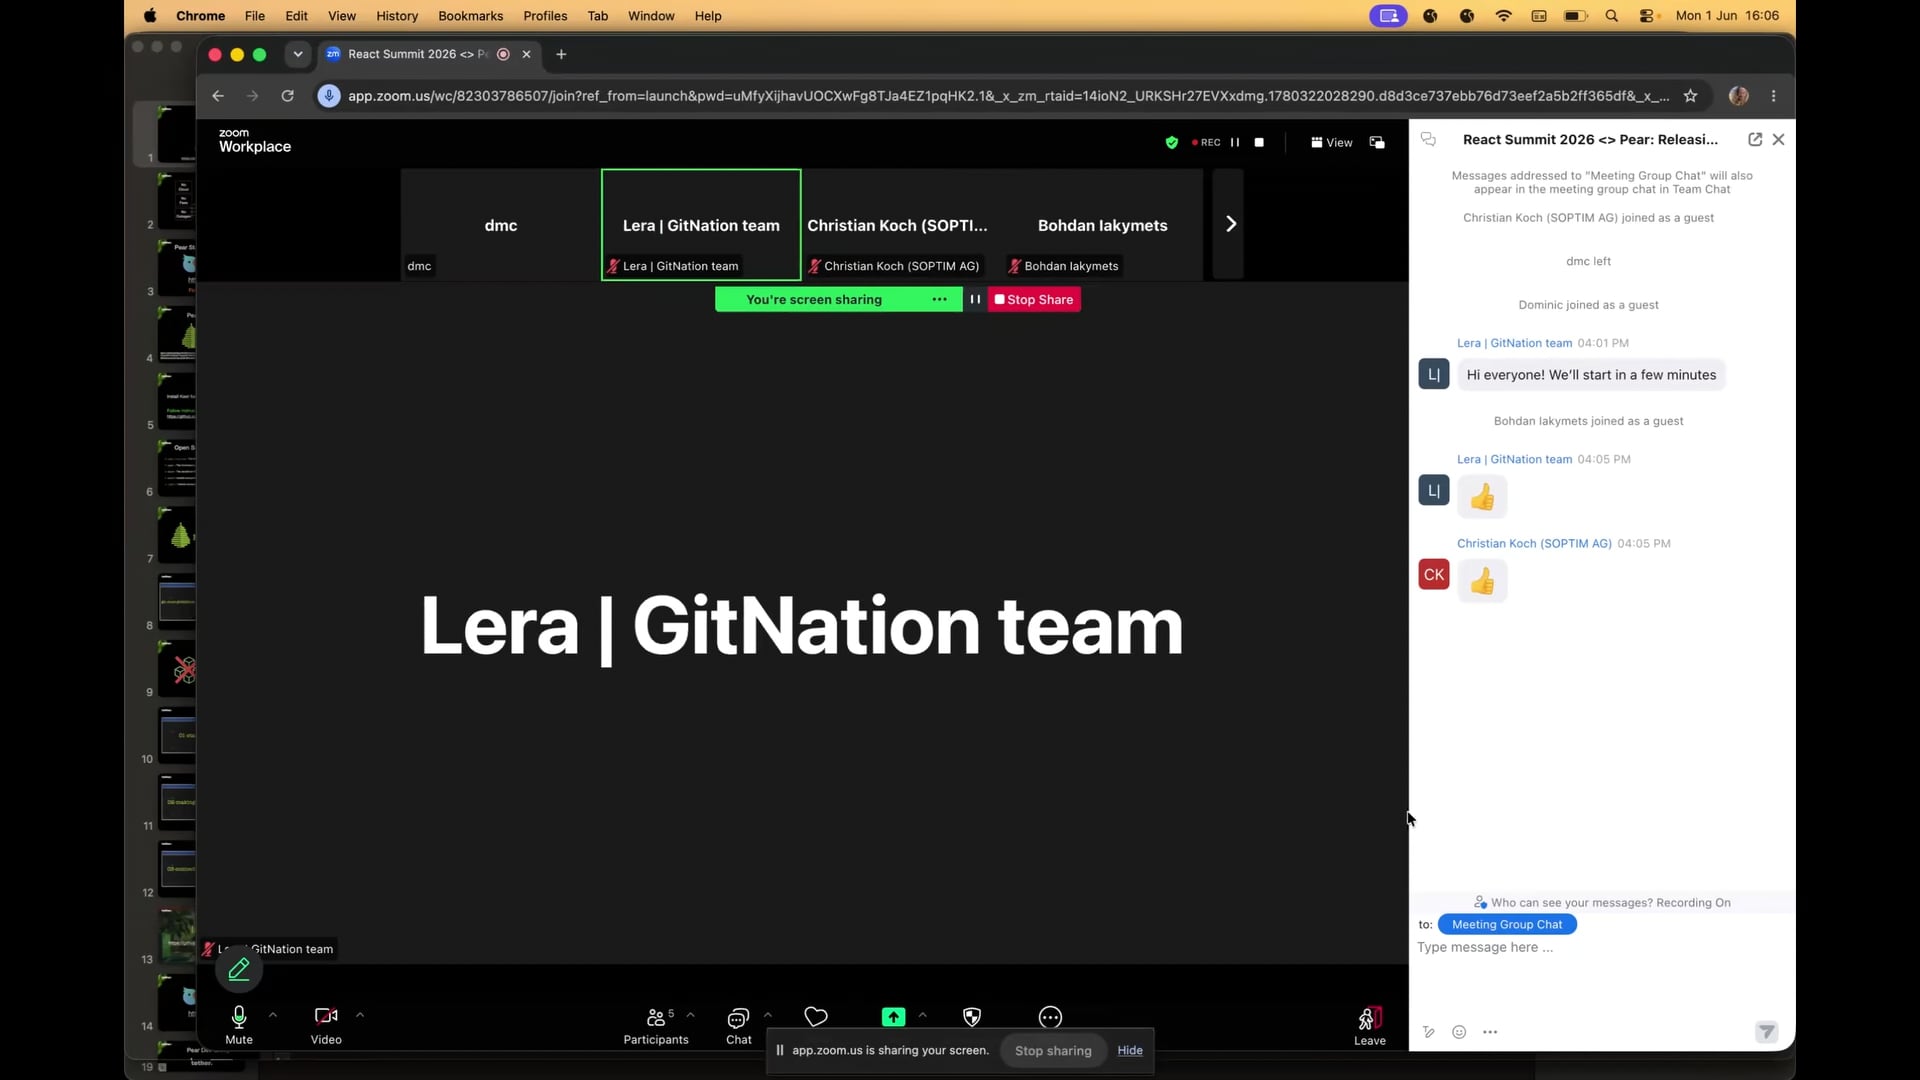1920x1080 pixels.
Task: Expand share screen options arrow
Action: 923,1015
